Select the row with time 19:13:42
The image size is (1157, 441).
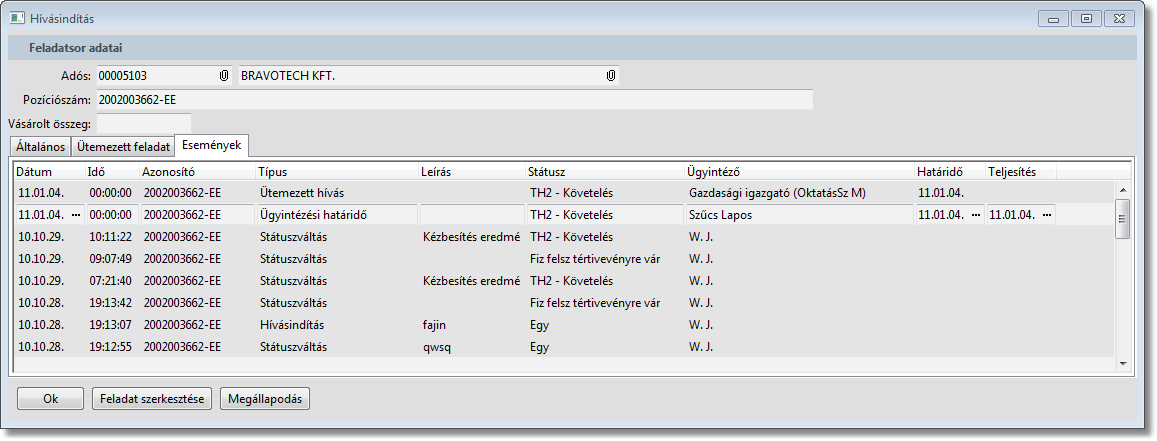point(564,303)
